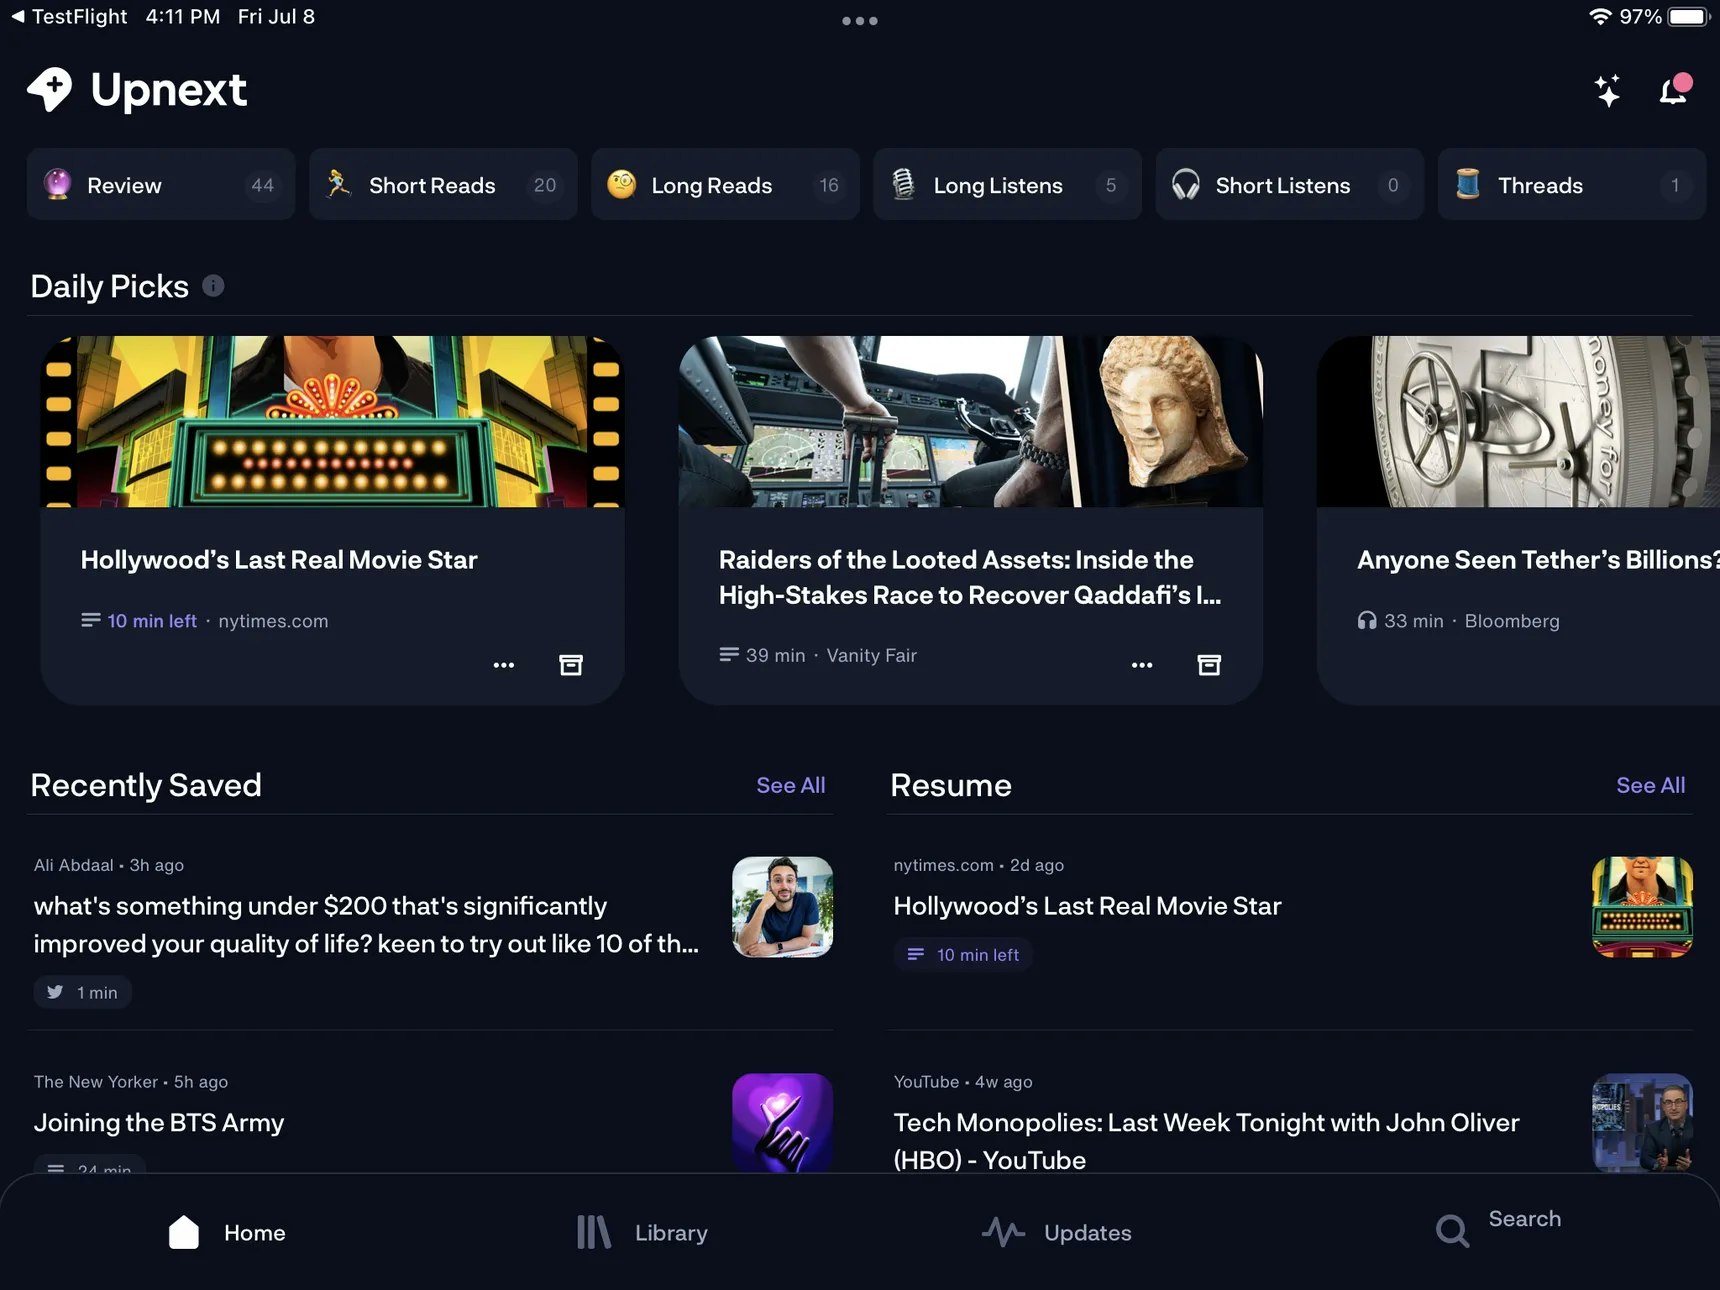Tap the monocle face Long Reads icon
The width and height of the screenshot is (1720, 1290).
click(621, 184)
